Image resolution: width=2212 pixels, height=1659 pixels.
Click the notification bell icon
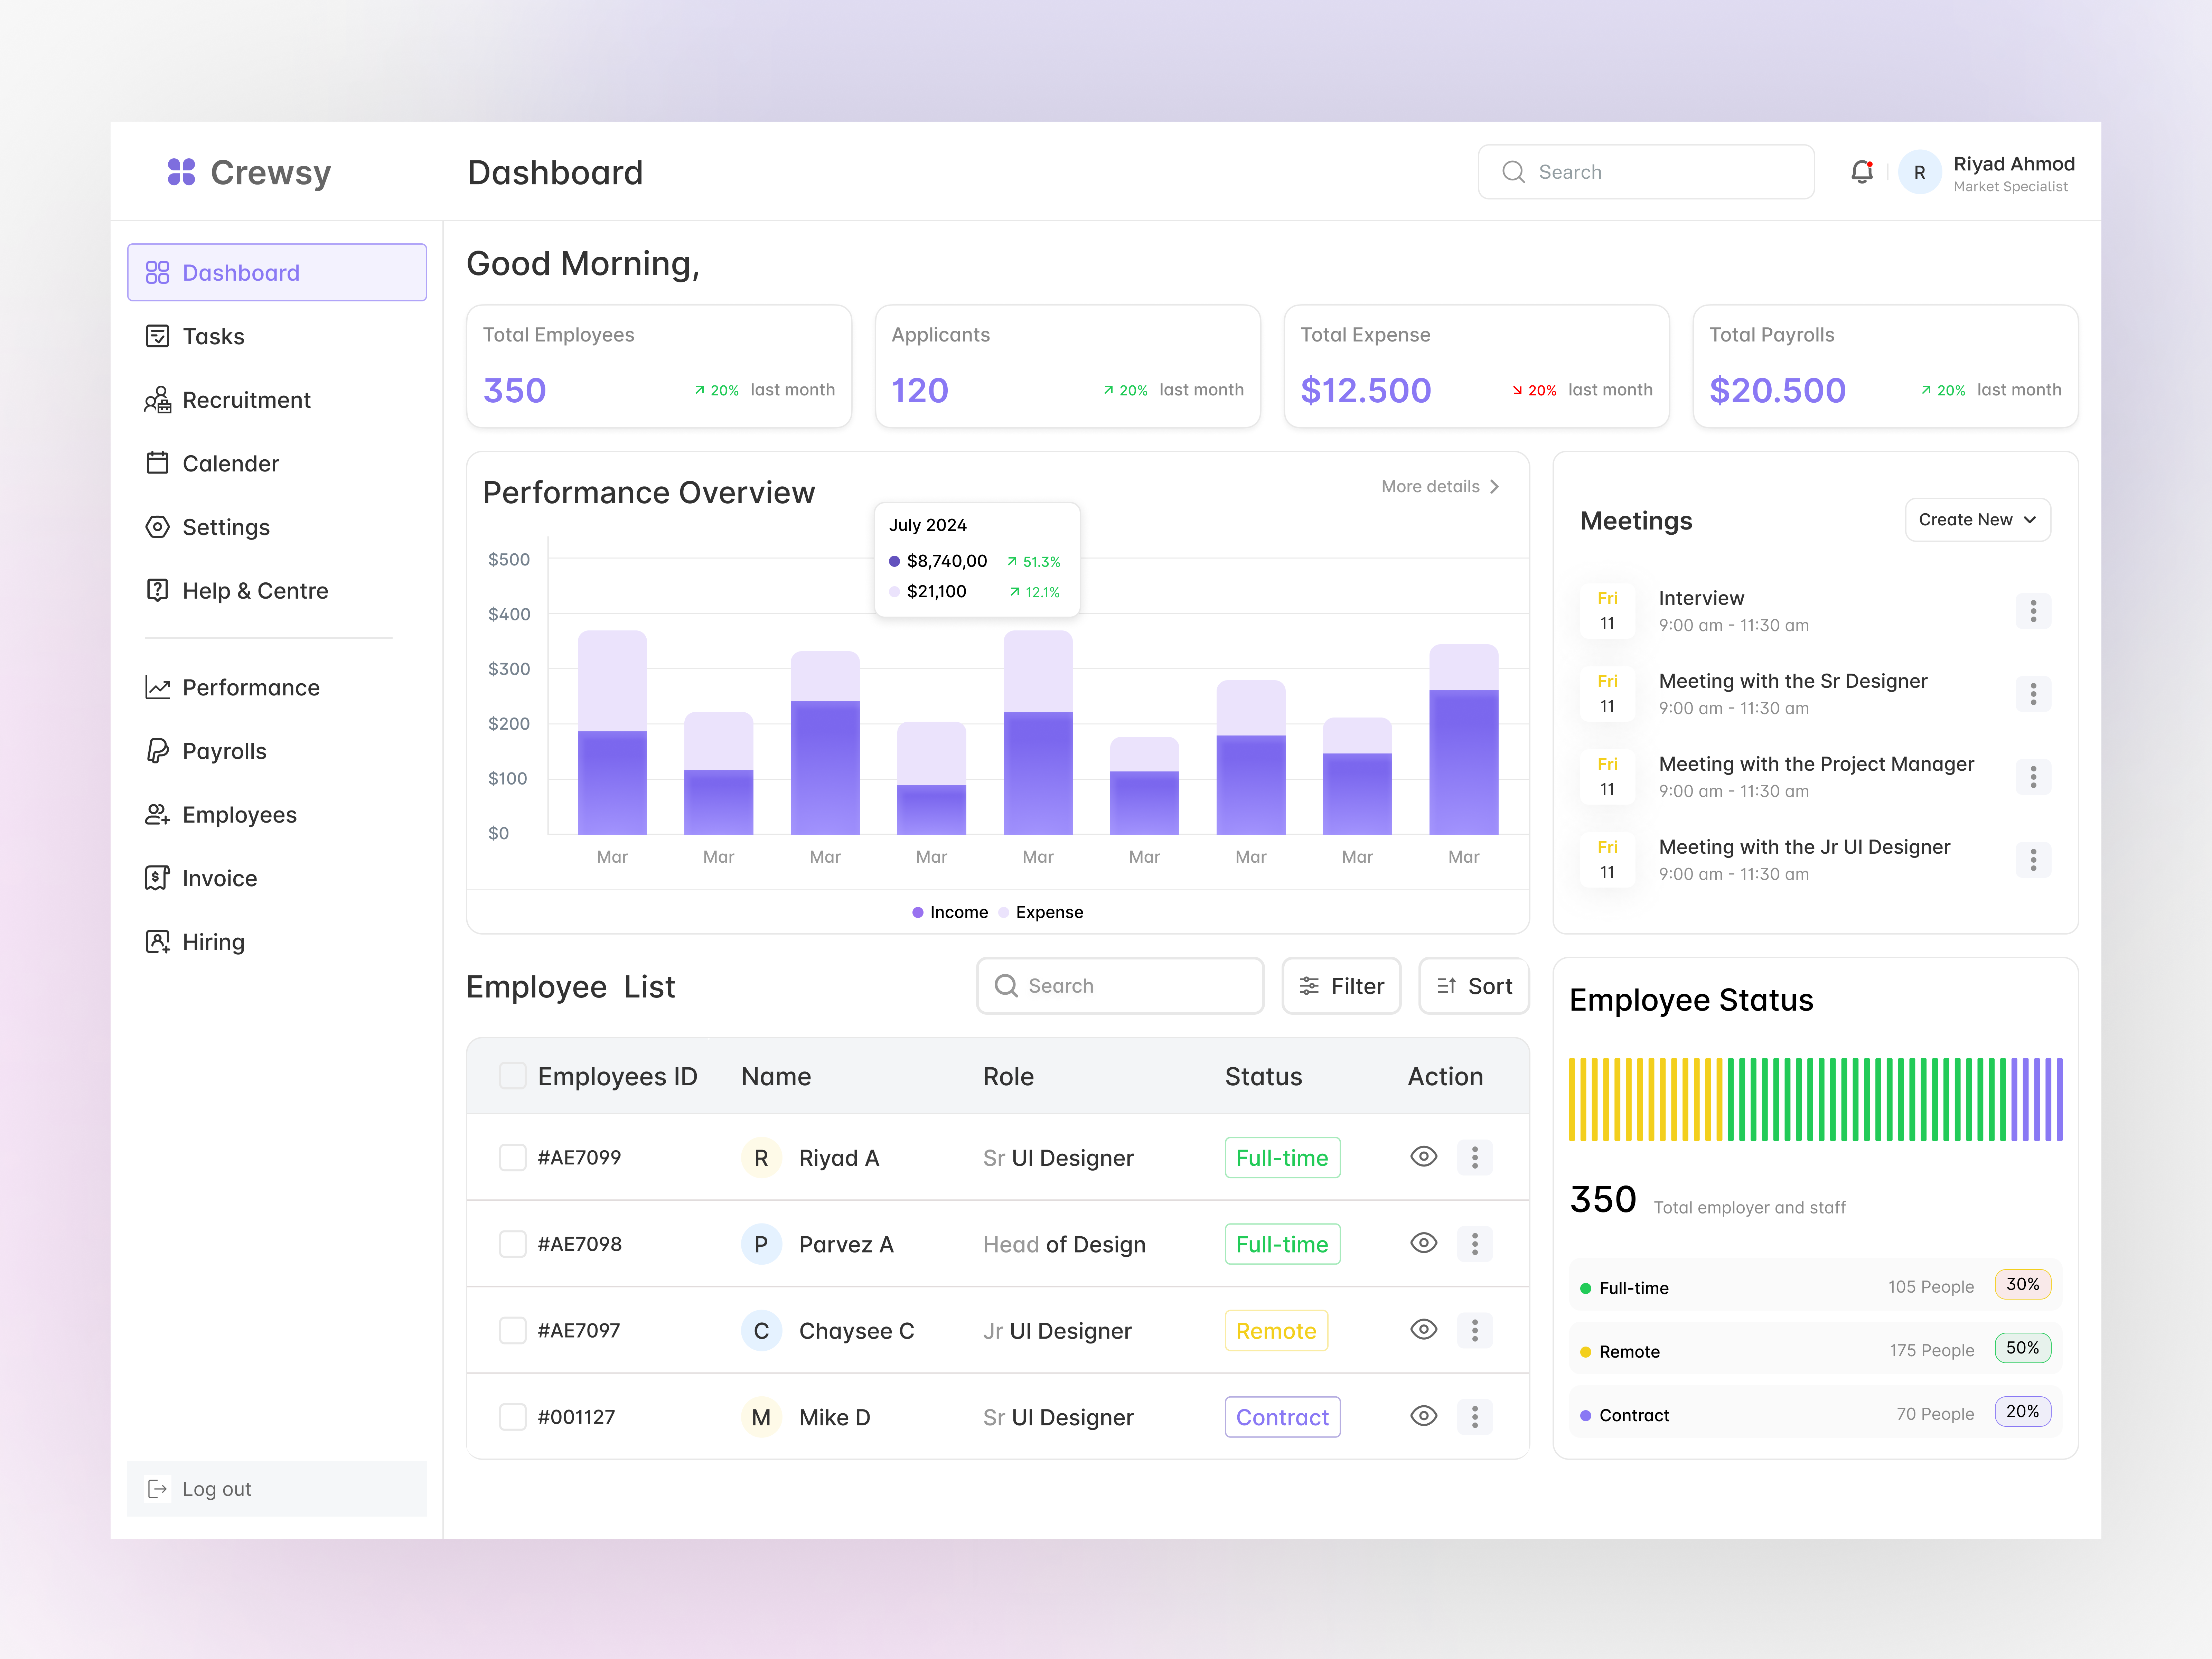click(x=1862, y=172)
